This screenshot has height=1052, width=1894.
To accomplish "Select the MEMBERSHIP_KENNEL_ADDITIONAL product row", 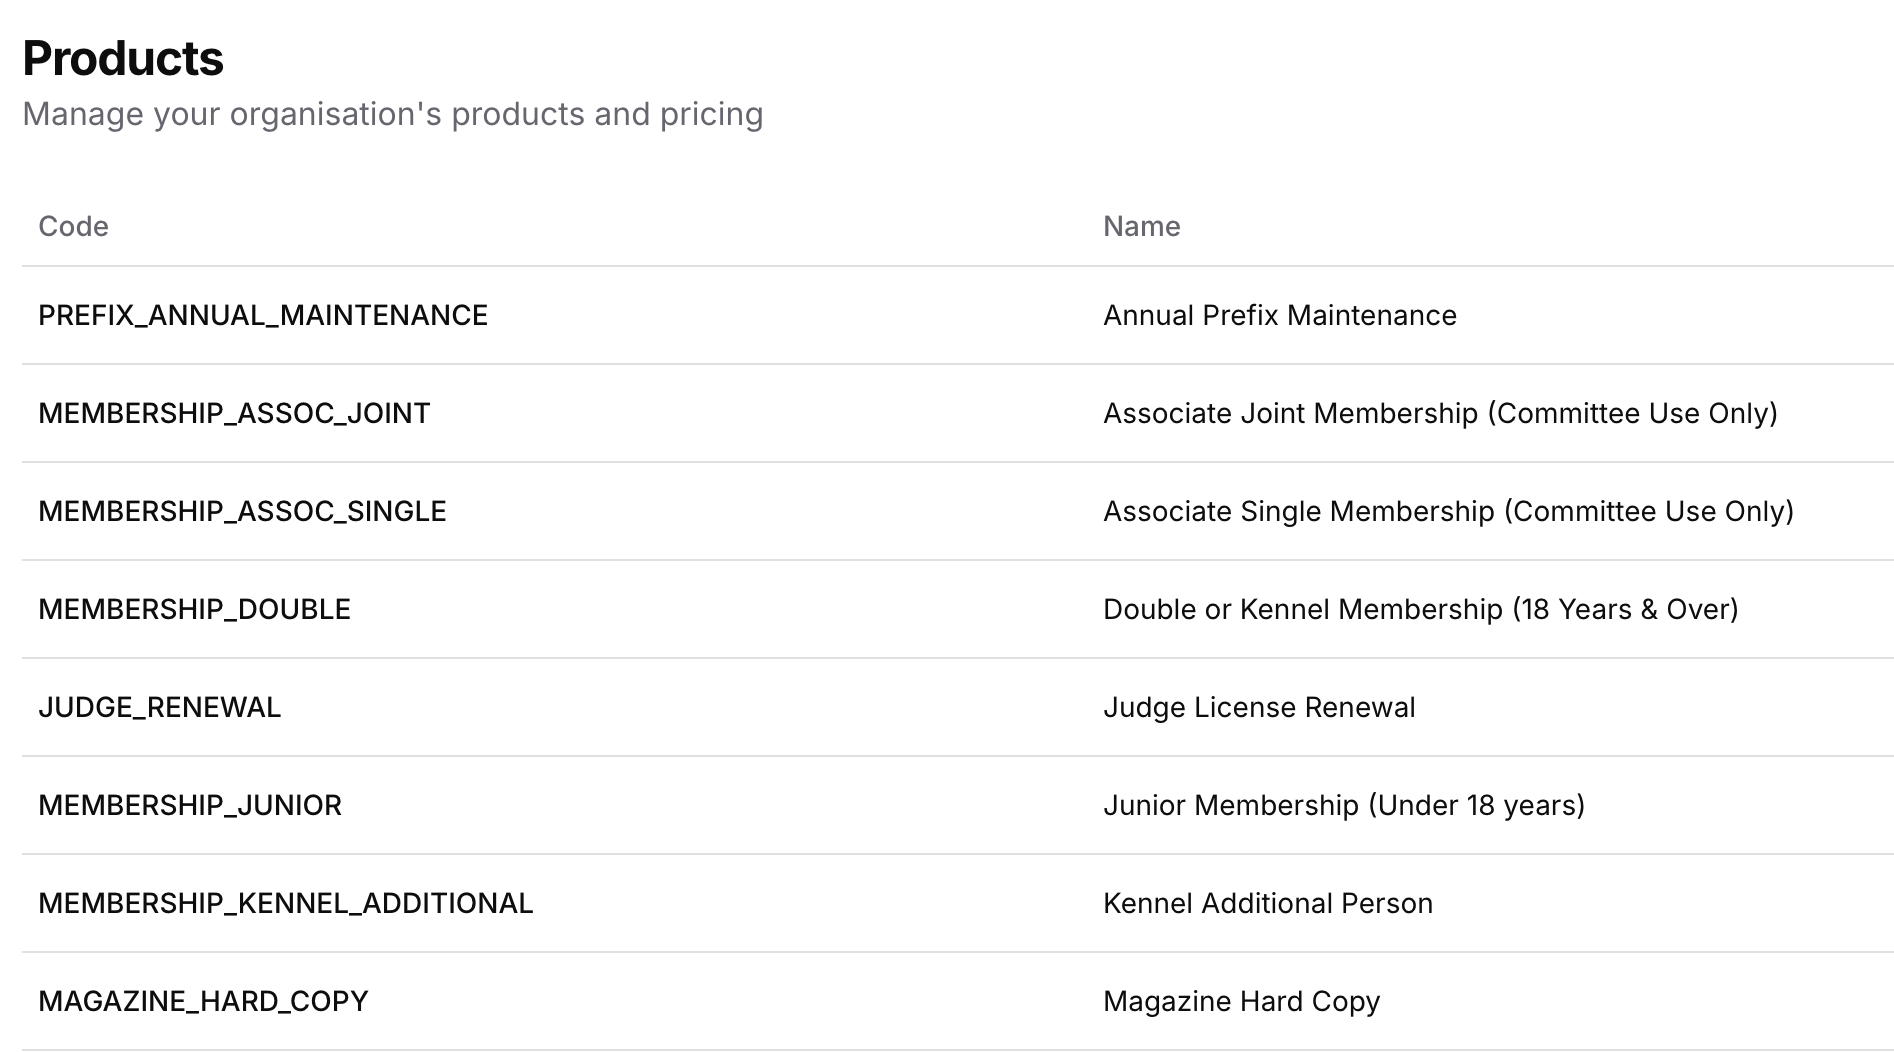I will click(286, 902).
